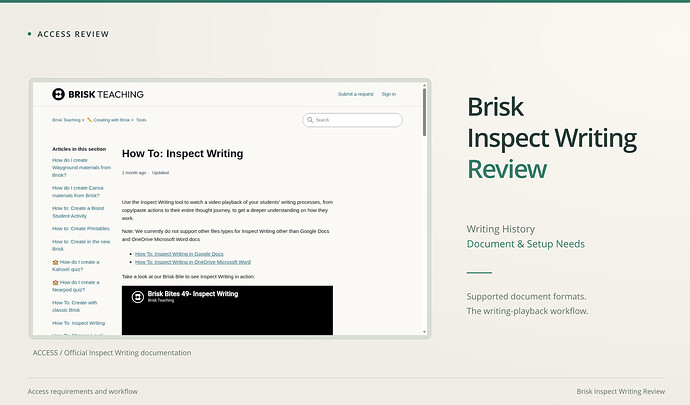690x405 pixels.
Task: Focus the Search input field
Action: click(x=352, y=120)
